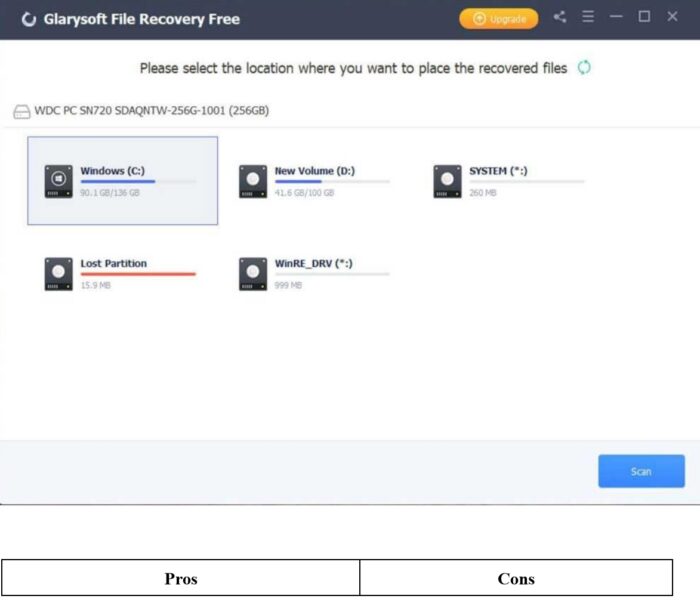Click the blue Scan button
Viewport: 700px width, 602px height.
coord(641,471)
